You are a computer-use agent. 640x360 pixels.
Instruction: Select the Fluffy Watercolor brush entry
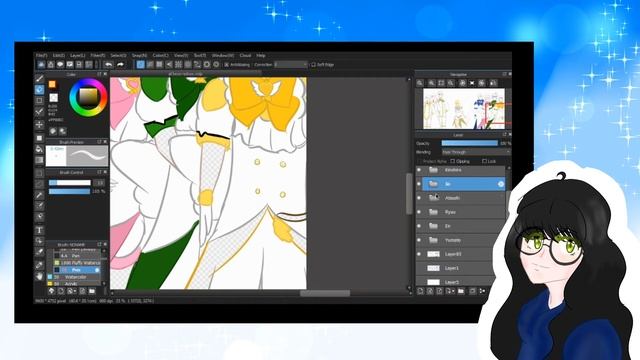pos(77,263)
